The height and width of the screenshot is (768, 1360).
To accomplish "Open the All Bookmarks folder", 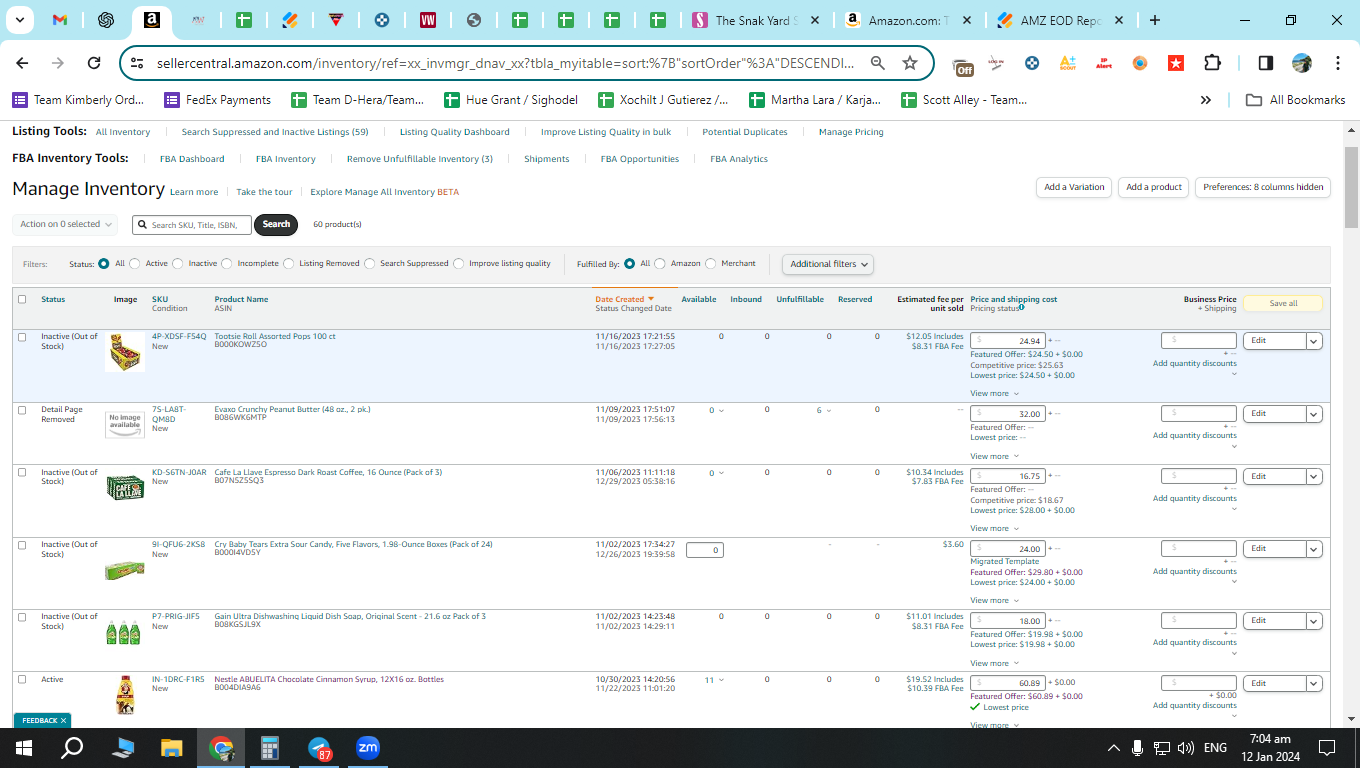I will pos(1295,100).
